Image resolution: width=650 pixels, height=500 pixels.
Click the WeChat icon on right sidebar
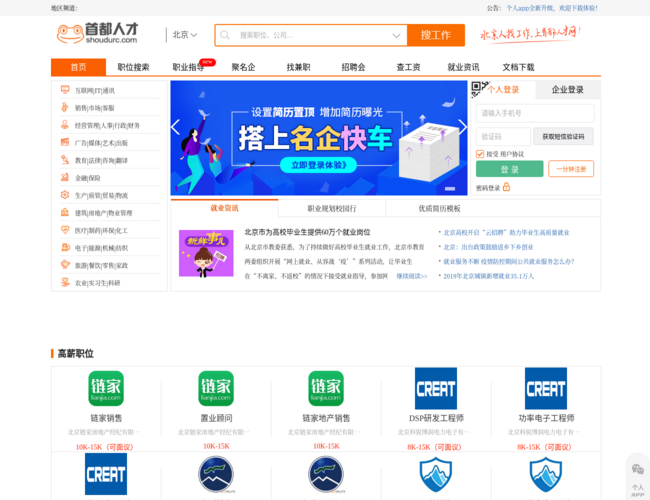[638, 469]
